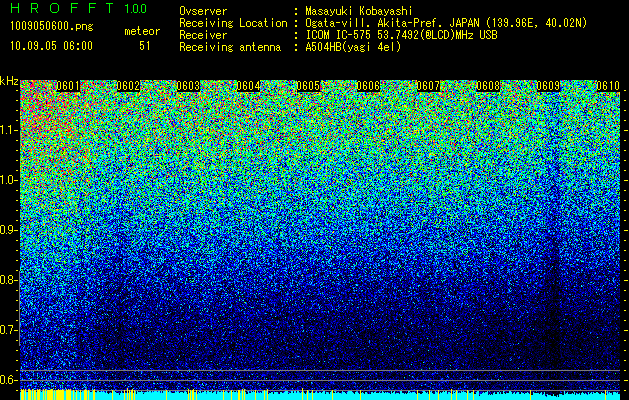This screenshot has width=629, height=400.
Task: Click the HROFFT title text
Action: (62, 8)
